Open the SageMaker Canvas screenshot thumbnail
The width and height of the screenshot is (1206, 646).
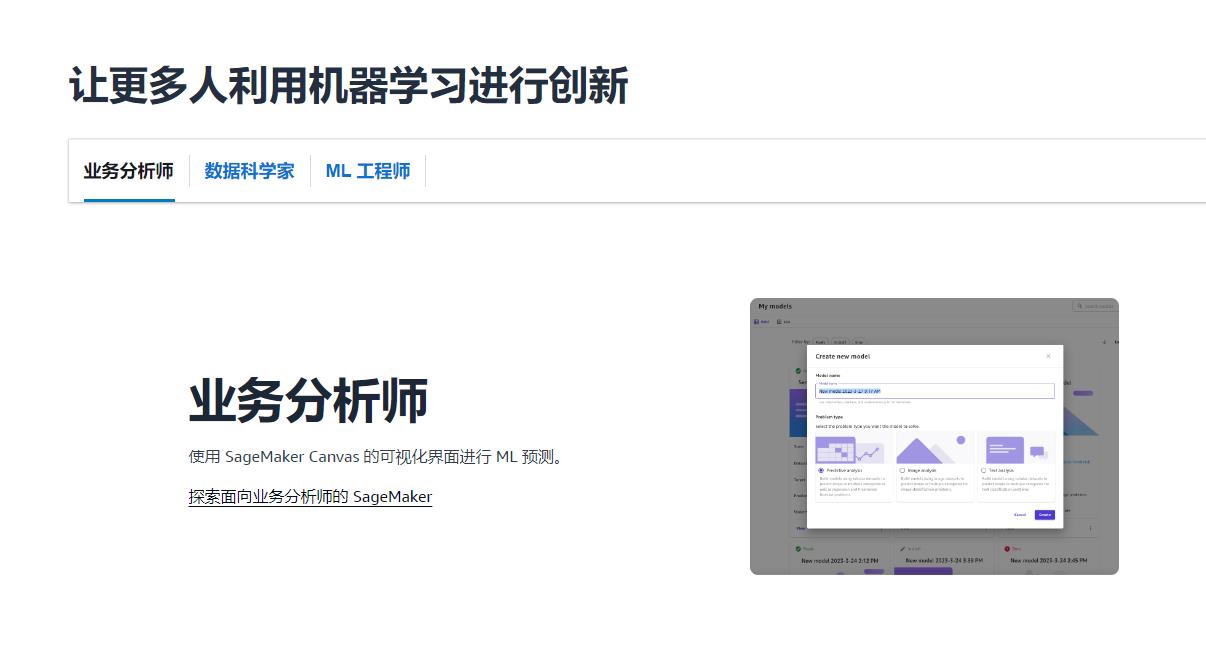(934, 436)
